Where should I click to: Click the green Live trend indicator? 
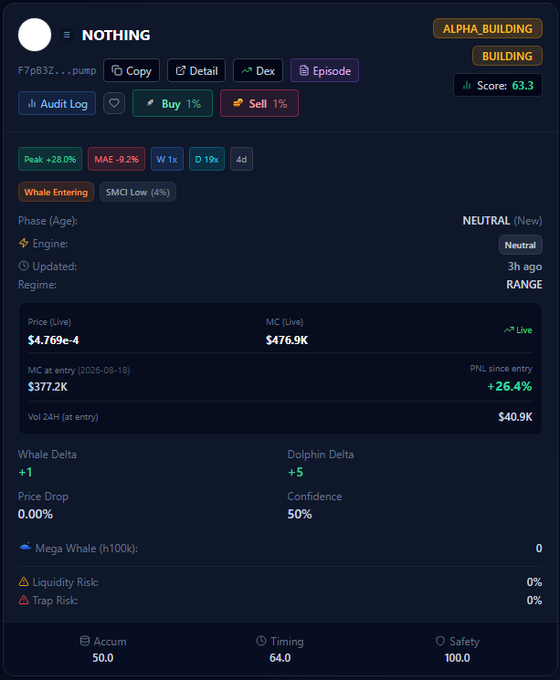coord(517,330)
